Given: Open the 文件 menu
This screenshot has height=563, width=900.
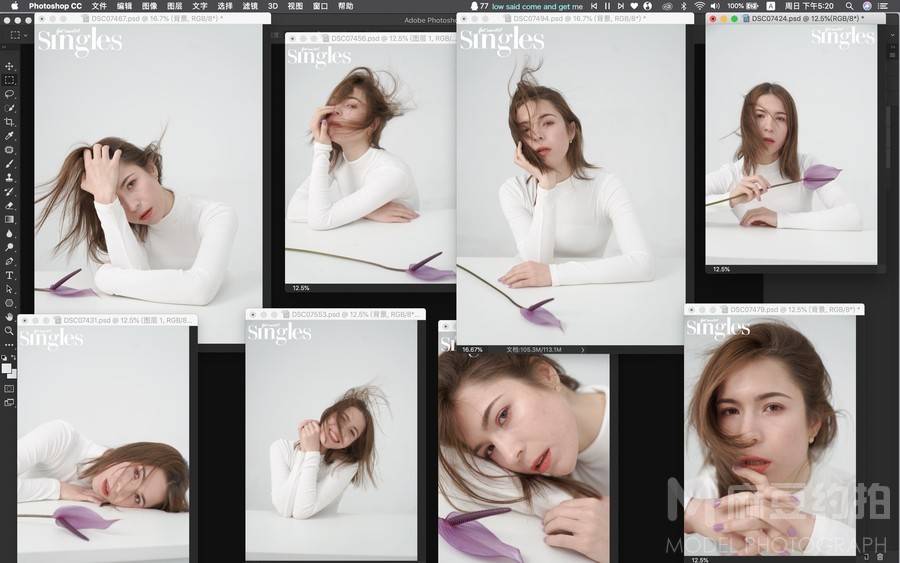Looking at the screenshot, I should click(x=99, y=6).
